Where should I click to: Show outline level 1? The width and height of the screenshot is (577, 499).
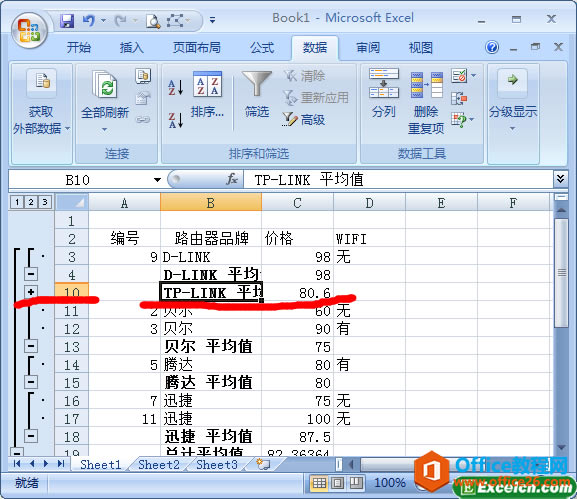click(x=17, y=202)
